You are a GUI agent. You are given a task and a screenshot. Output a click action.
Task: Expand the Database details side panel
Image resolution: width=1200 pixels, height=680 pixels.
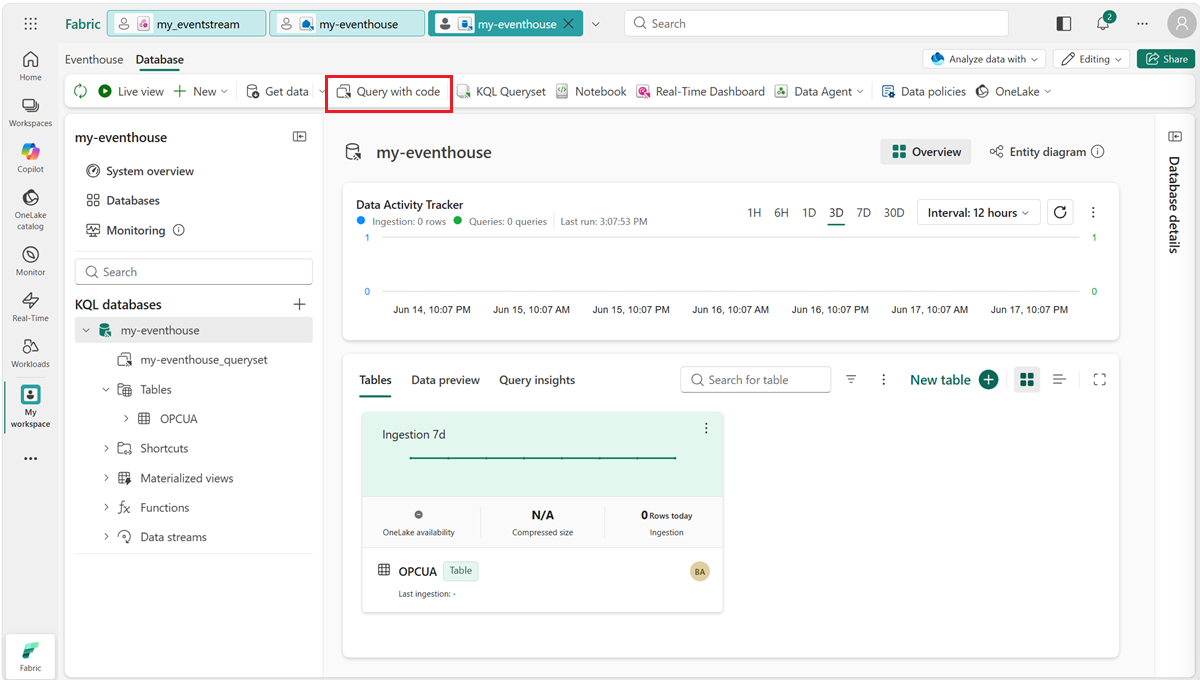tap(1174, 135)
